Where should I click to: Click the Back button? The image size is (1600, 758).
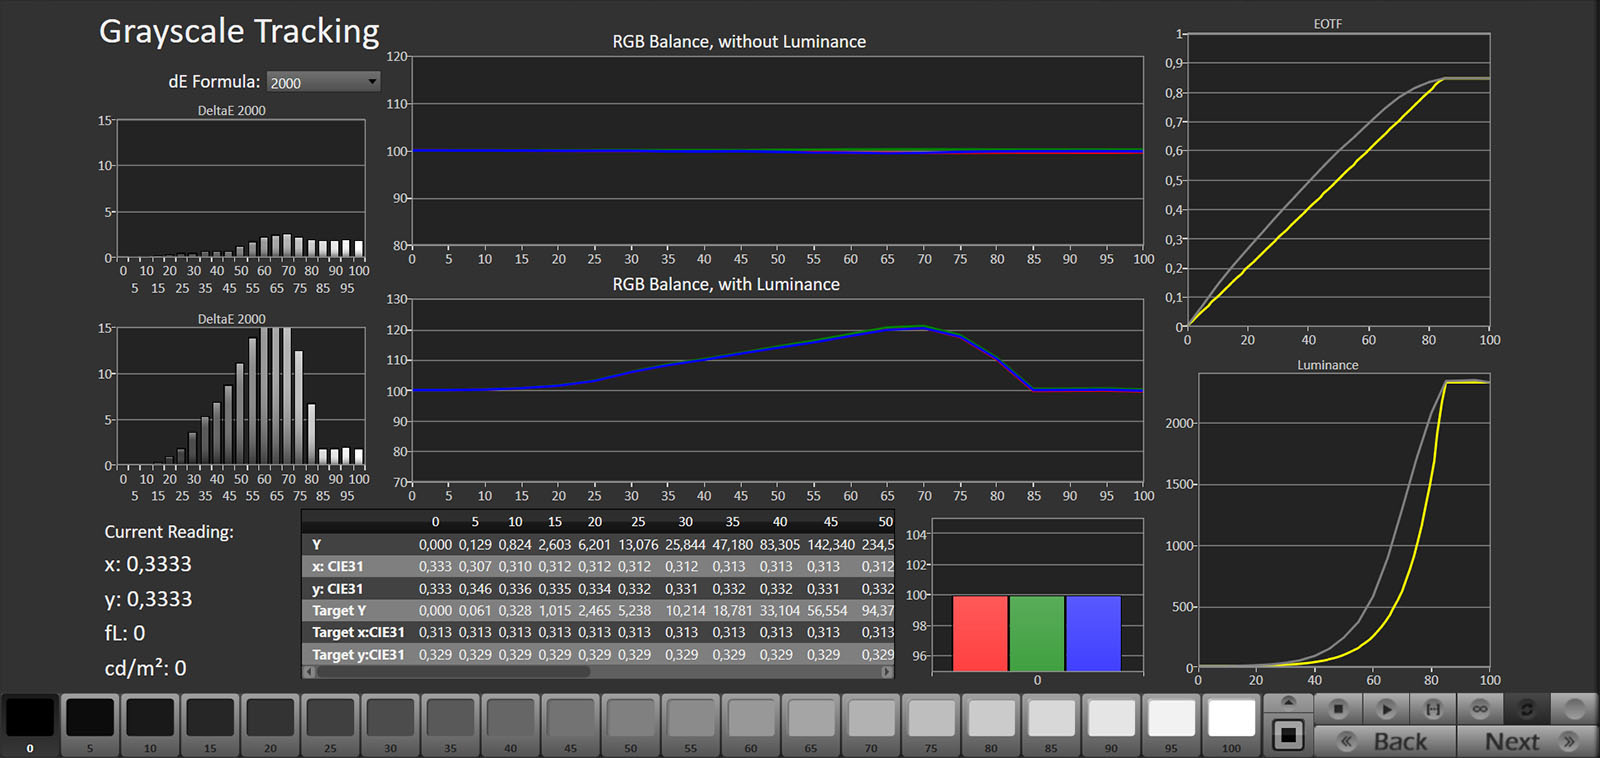(x=1385, y=741)
